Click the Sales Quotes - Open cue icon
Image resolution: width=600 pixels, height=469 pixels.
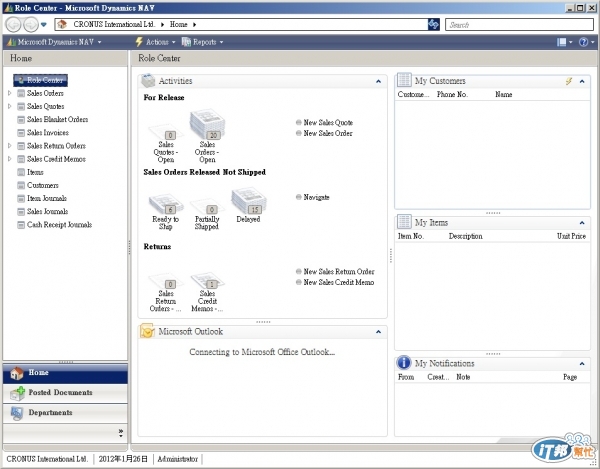166,132
